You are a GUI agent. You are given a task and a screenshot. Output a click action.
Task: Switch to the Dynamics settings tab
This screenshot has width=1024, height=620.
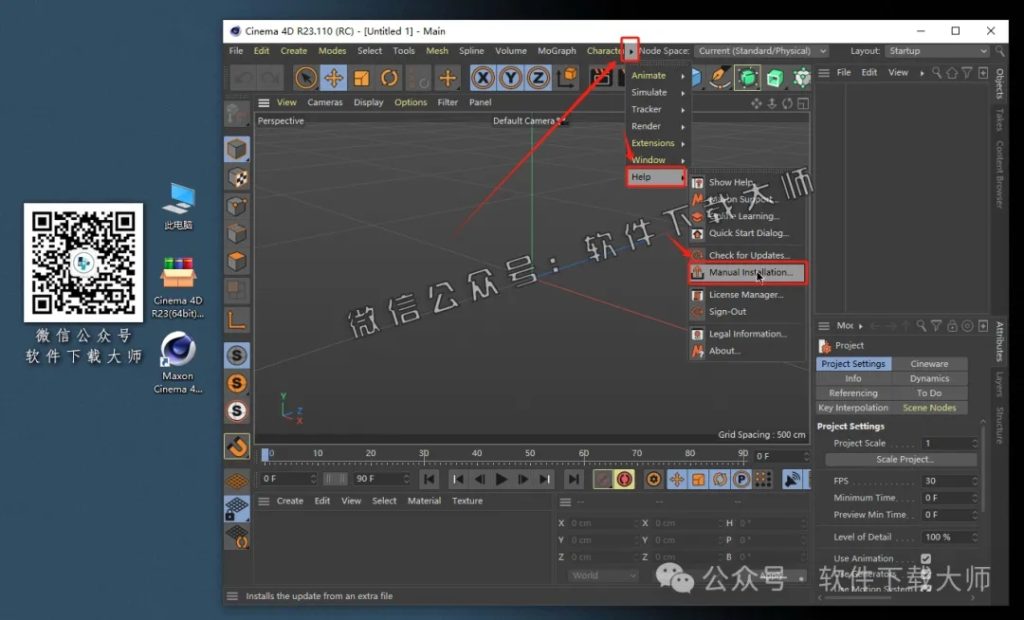tap(931, 378)
